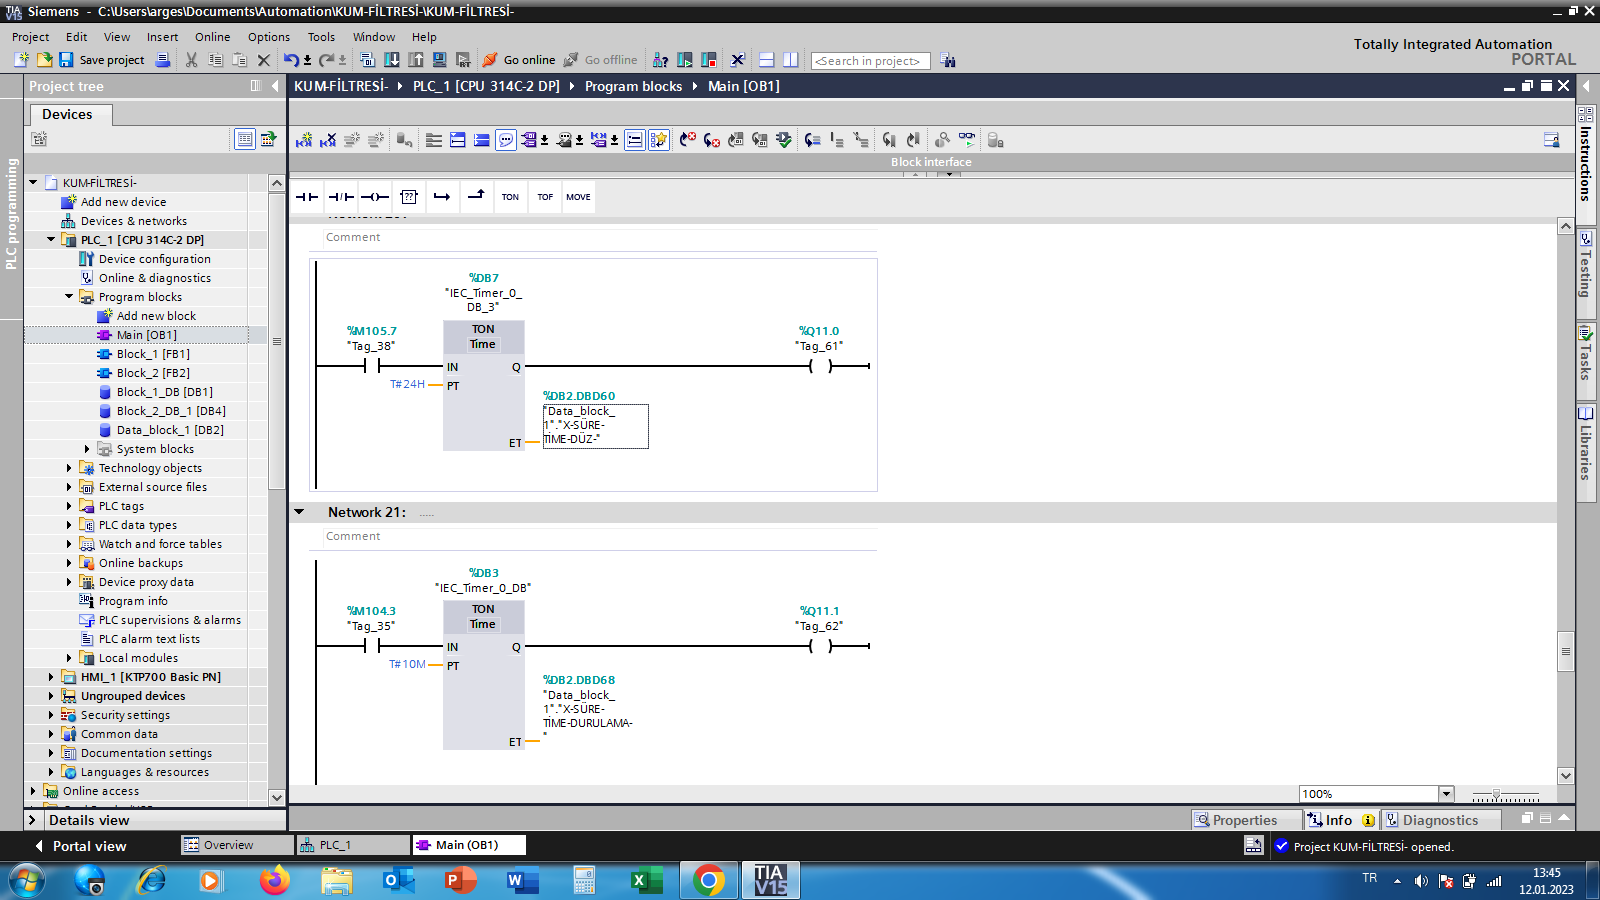
Task: Close the ladder branch
Action: coord(476,197)
